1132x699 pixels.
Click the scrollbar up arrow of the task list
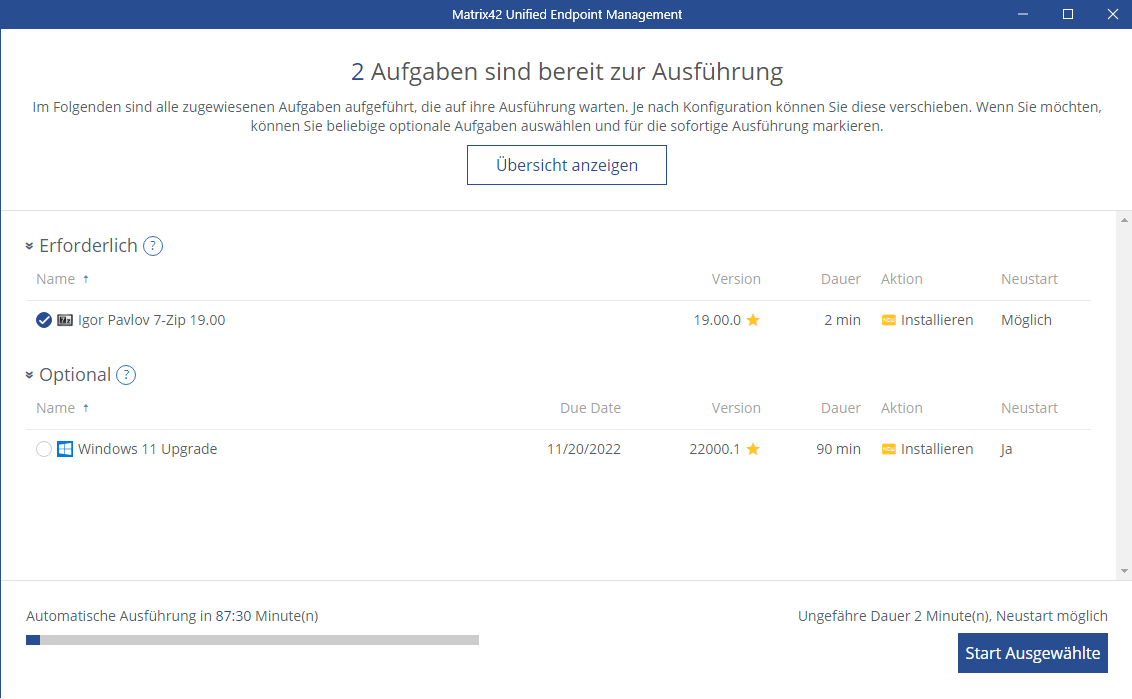point(1124,220)
